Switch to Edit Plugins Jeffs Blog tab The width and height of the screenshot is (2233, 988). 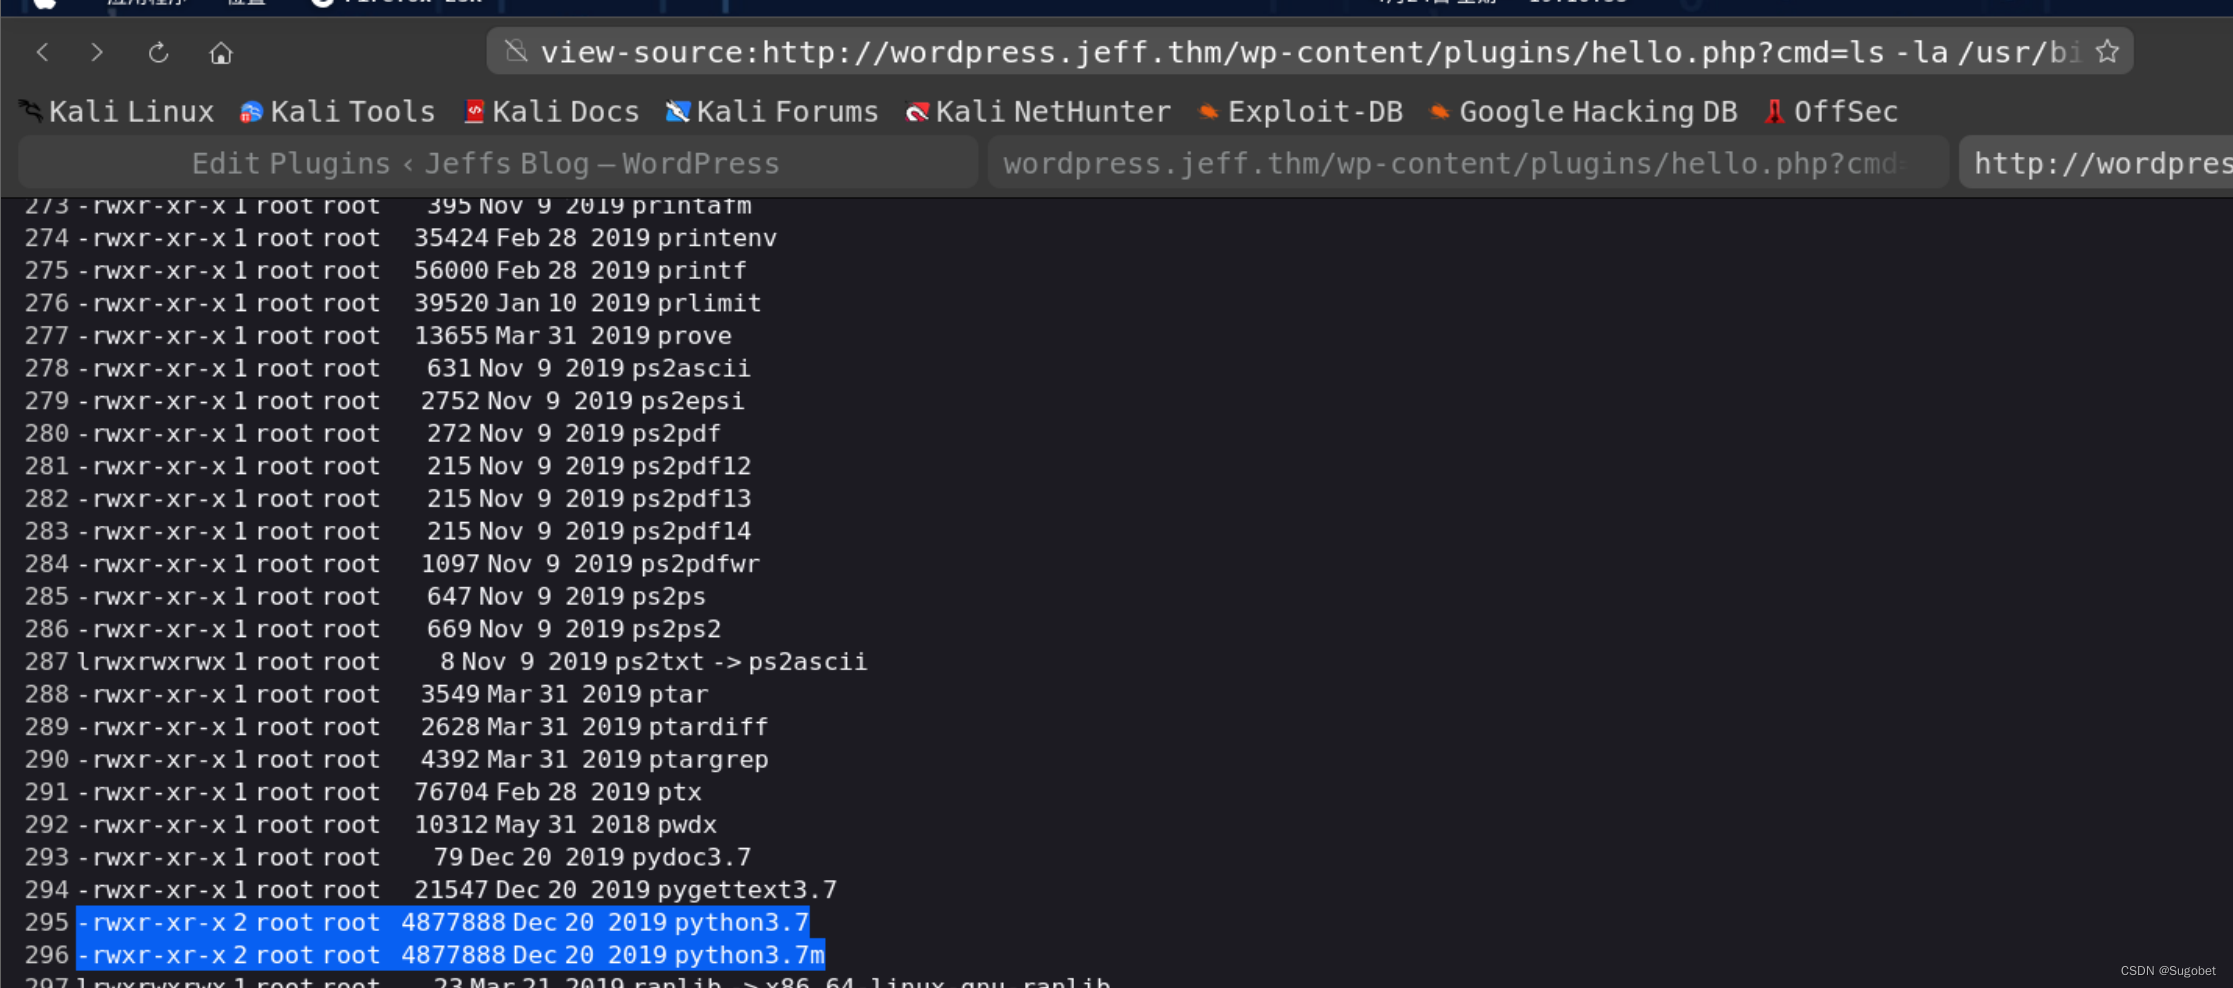tap(497, 163)
